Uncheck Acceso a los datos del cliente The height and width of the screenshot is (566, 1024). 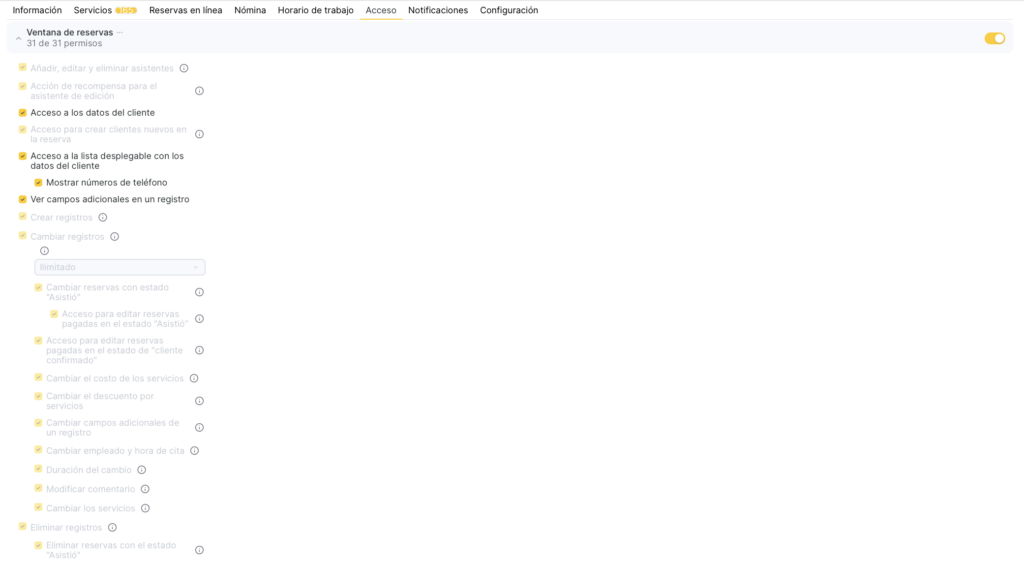(23, 113)
